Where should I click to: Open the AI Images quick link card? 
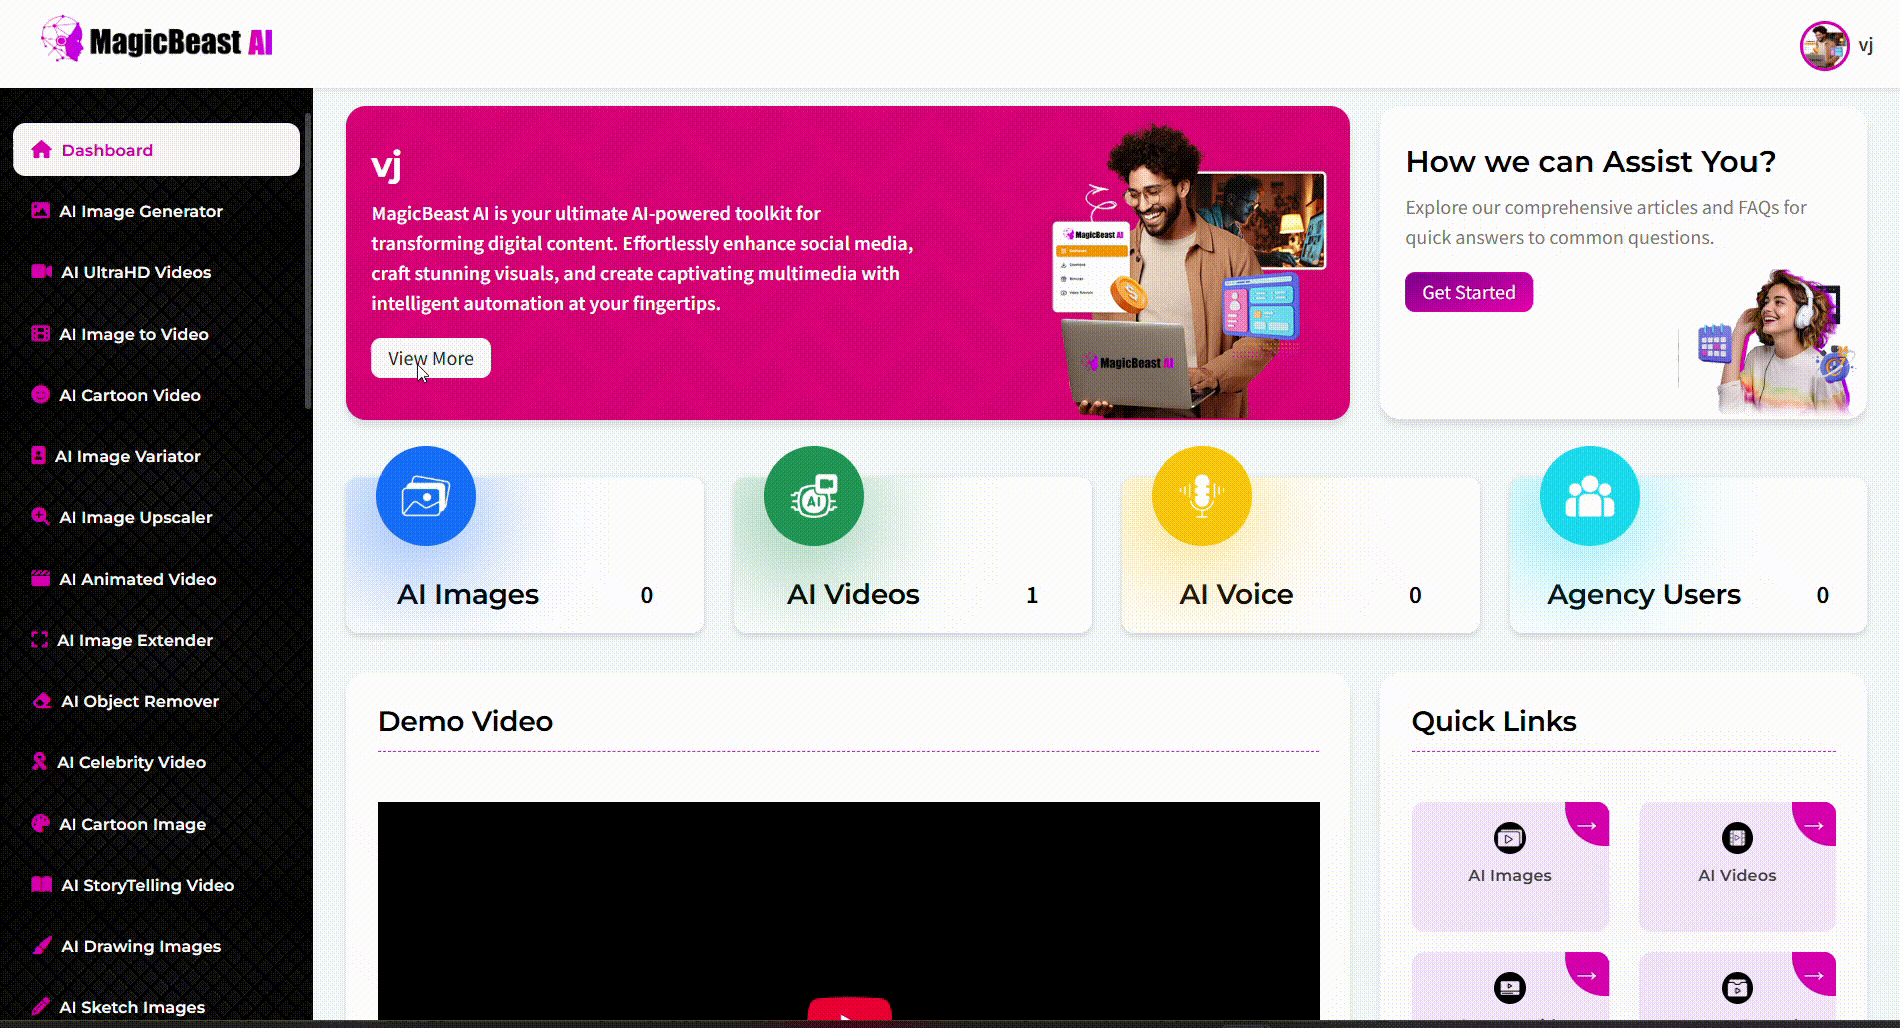point(1510,866)
